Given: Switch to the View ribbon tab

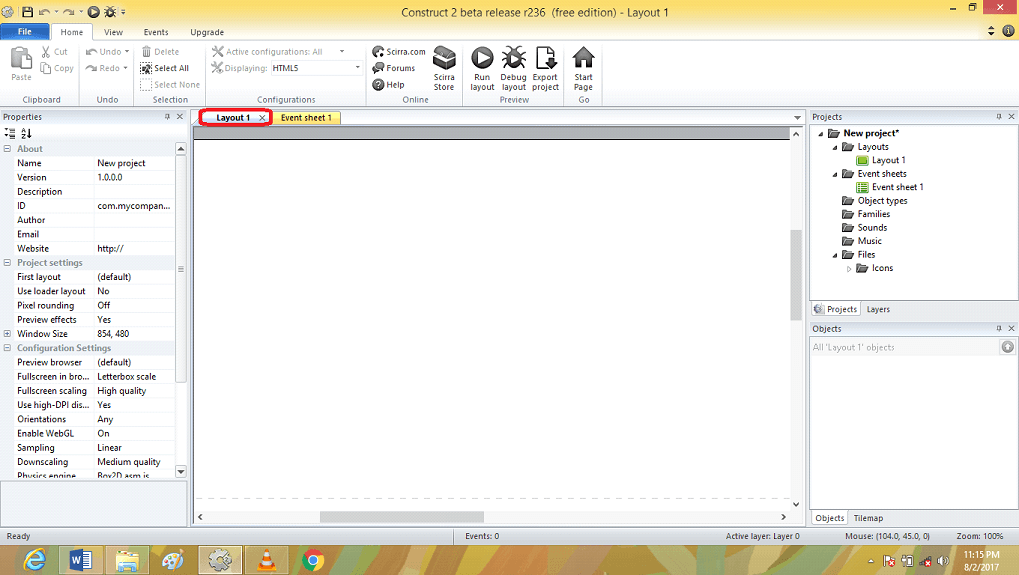Looking at the screenshot, I should [113, 32].
